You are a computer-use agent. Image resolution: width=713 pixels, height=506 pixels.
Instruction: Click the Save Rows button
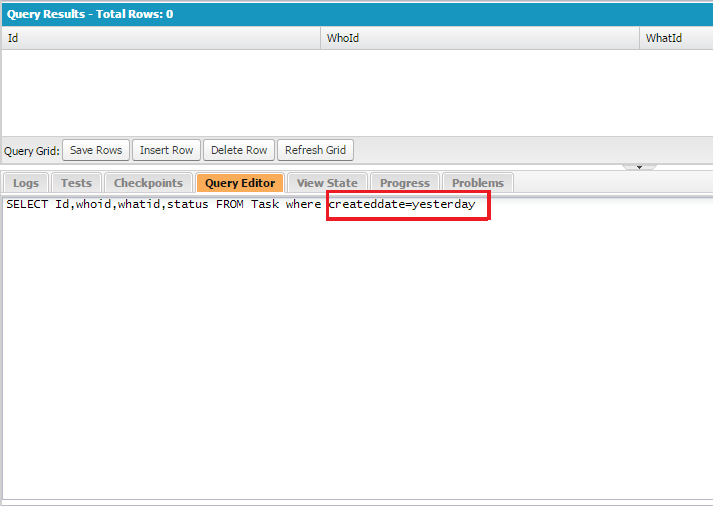(96, 150)
